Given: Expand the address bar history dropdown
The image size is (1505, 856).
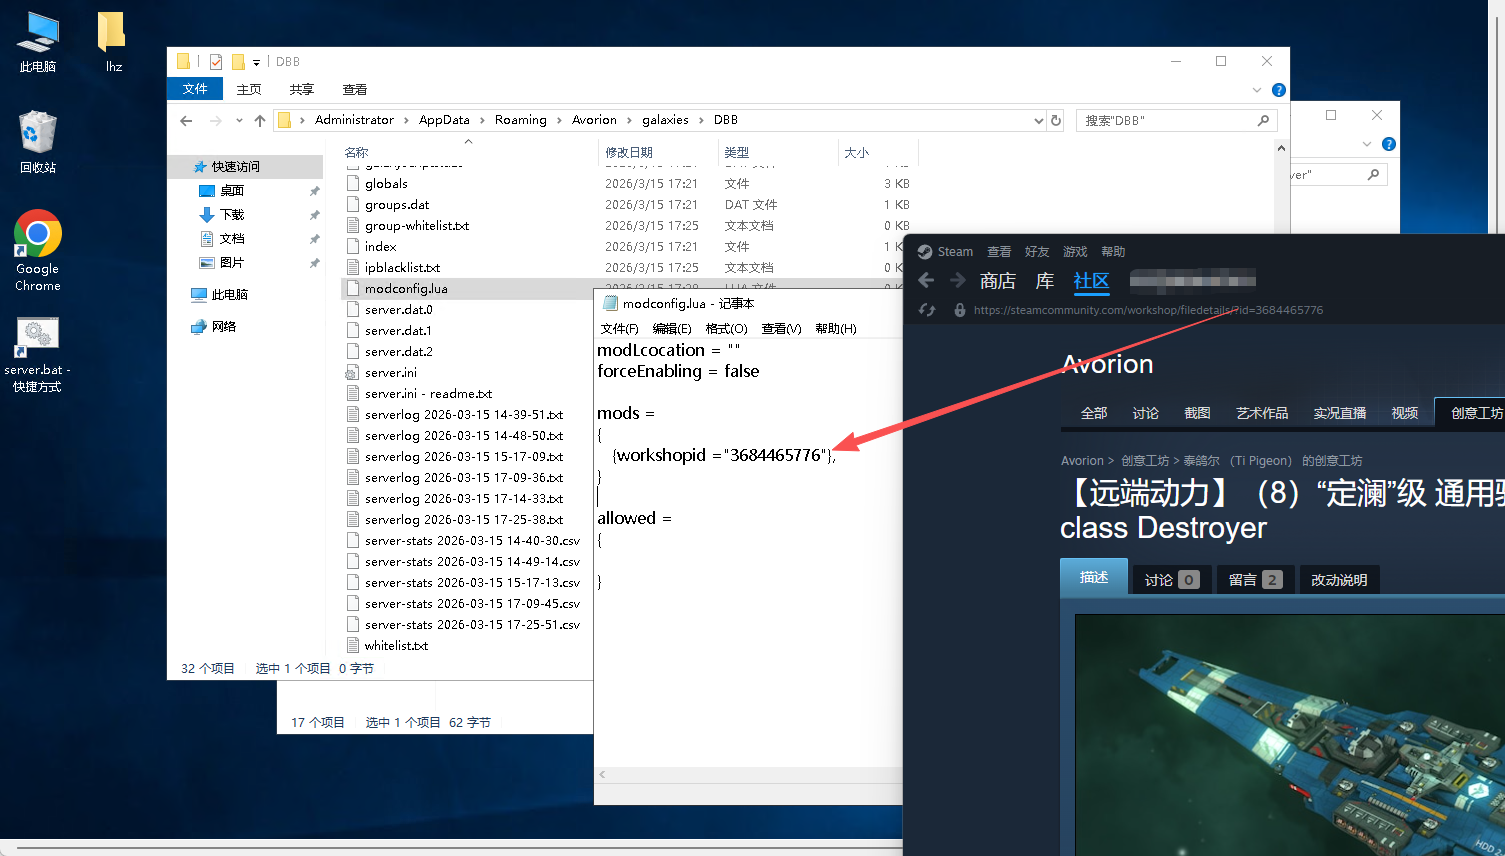Looking at the screenshot, I should [1038, 120].
